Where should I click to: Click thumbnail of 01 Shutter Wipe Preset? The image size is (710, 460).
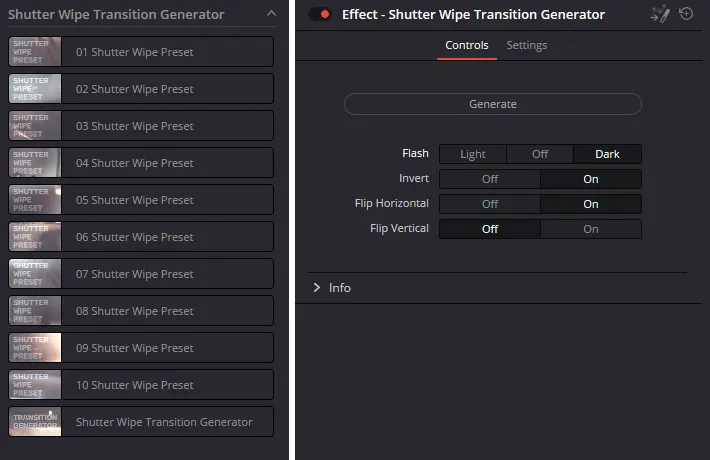pos(35,52)
